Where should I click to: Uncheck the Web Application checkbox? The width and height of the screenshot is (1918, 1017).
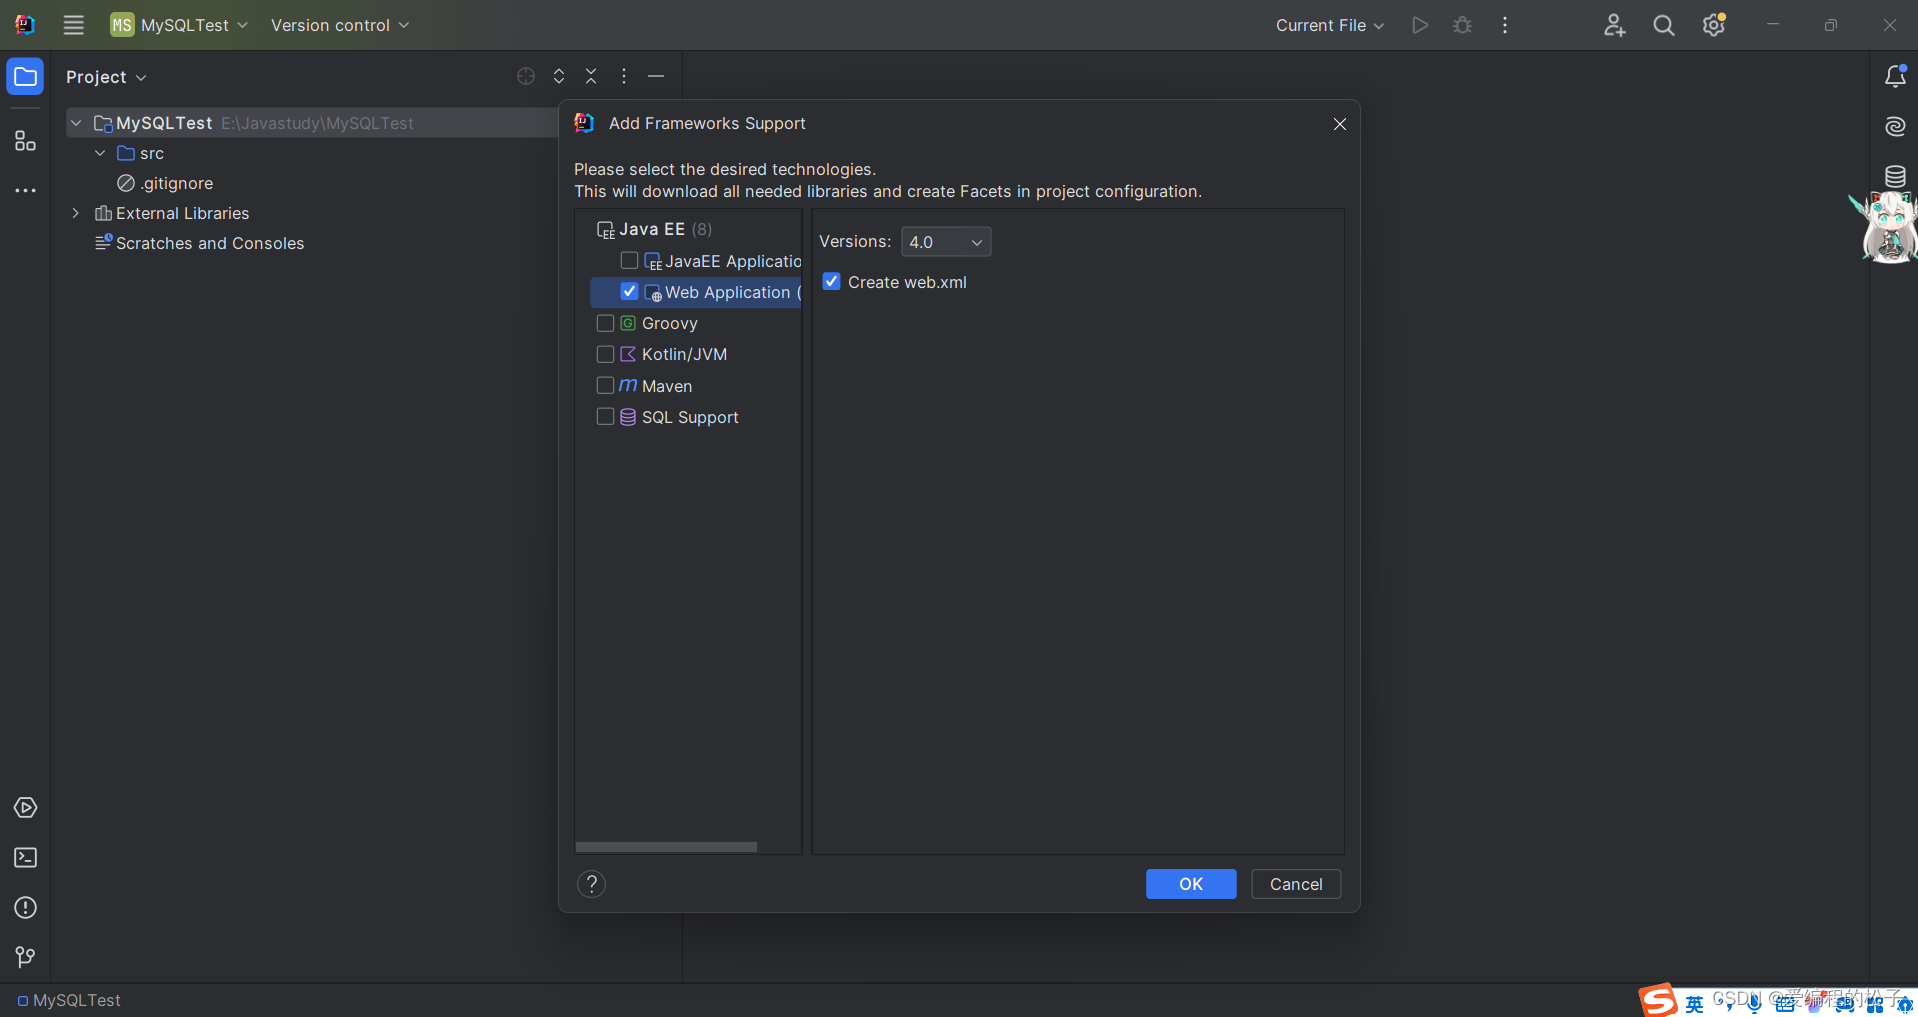pyautogui.click(x=629, y=292)
